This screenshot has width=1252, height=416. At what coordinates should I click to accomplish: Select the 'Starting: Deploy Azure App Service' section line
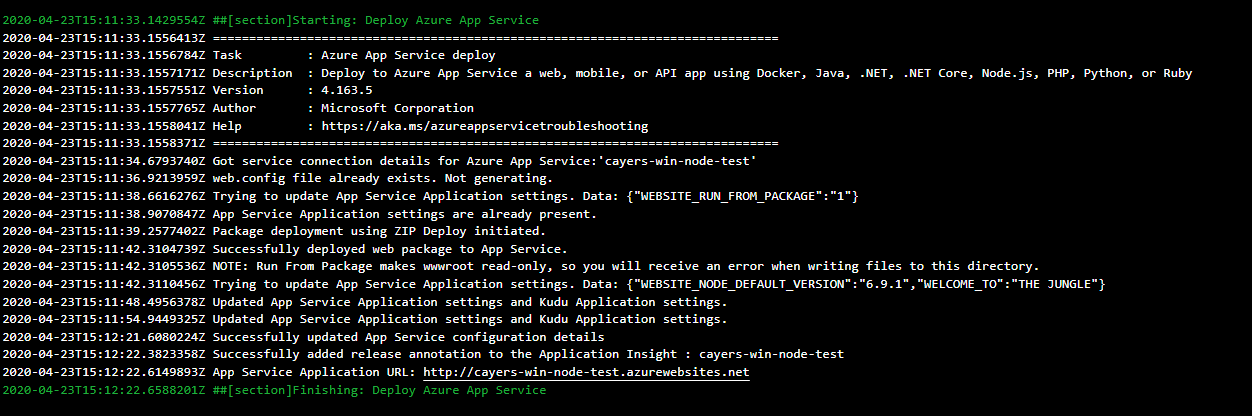click(x=270, y=20)
